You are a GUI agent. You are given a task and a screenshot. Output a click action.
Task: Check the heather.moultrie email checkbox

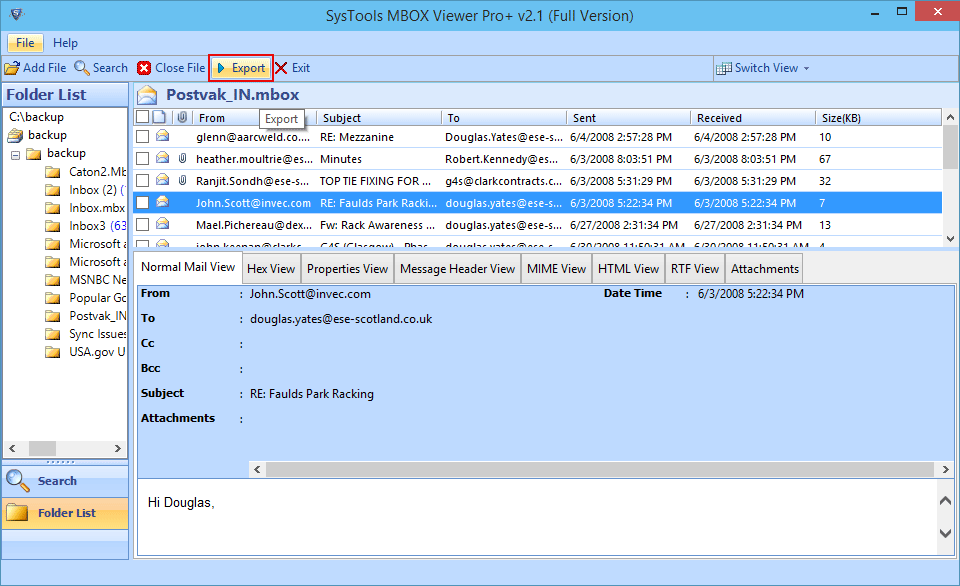[x=143, y=159]
